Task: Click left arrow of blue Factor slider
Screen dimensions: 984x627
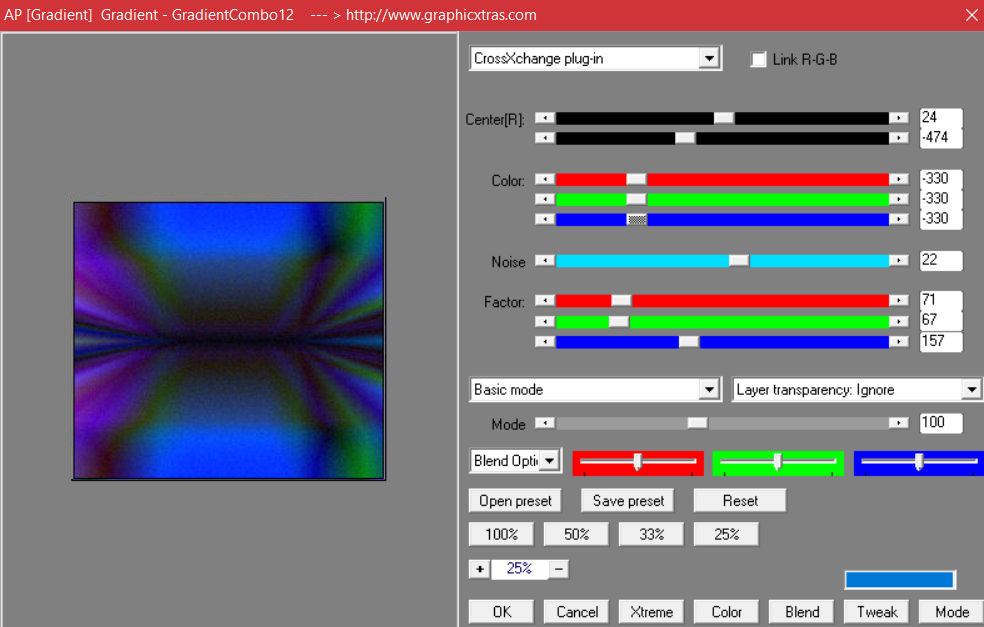Action: pos(545,342)
